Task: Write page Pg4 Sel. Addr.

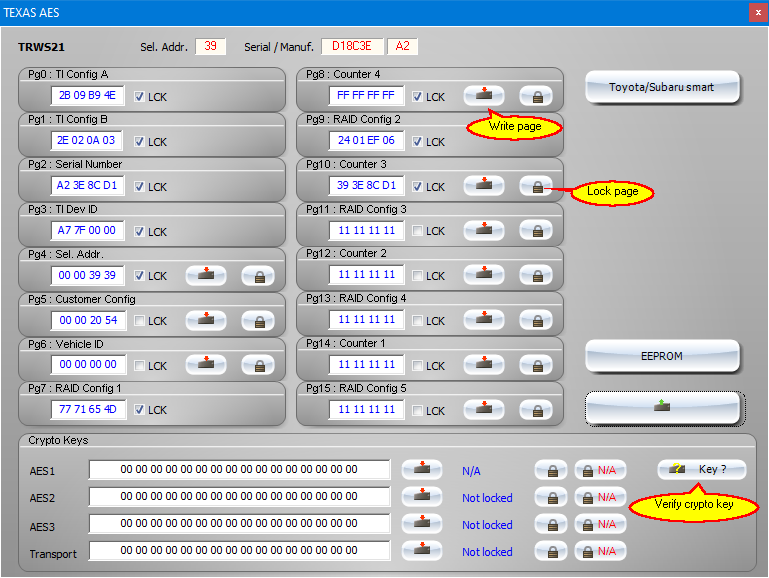Action: click(206, 275)
